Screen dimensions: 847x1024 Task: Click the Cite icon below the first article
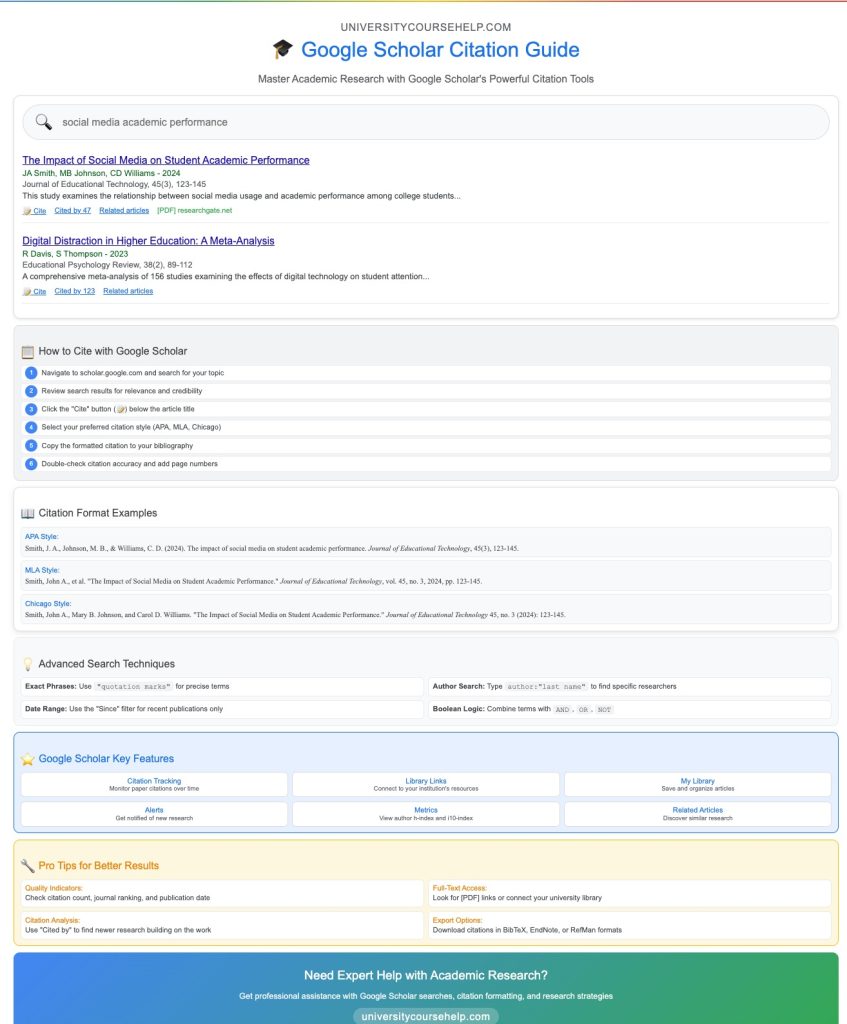tap(28, 211)
